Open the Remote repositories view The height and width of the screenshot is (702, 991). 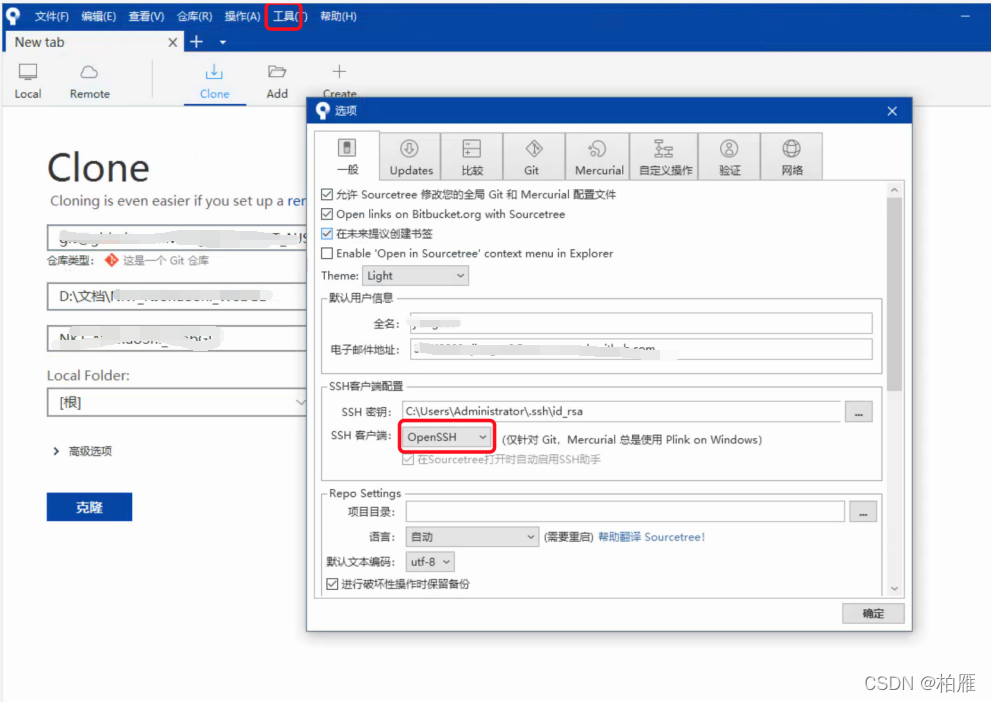tap(90, 81)
